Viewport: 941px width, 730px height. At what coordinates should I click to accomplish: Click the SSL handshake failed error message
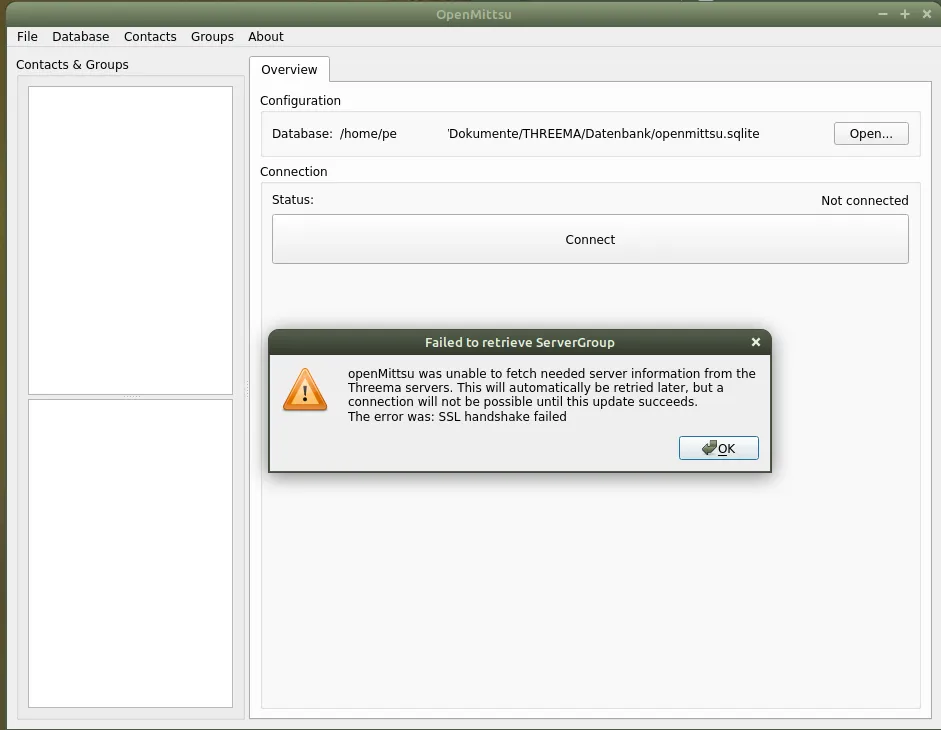coord(457,417)
